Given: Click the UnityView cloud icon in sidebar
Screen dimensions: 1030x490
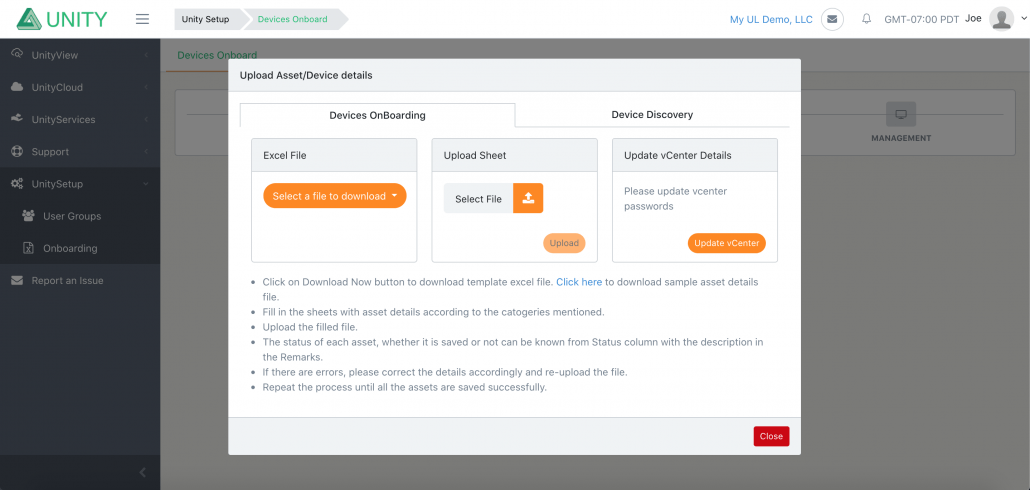Looking at the screenshot, I should (x=18, y=54).
